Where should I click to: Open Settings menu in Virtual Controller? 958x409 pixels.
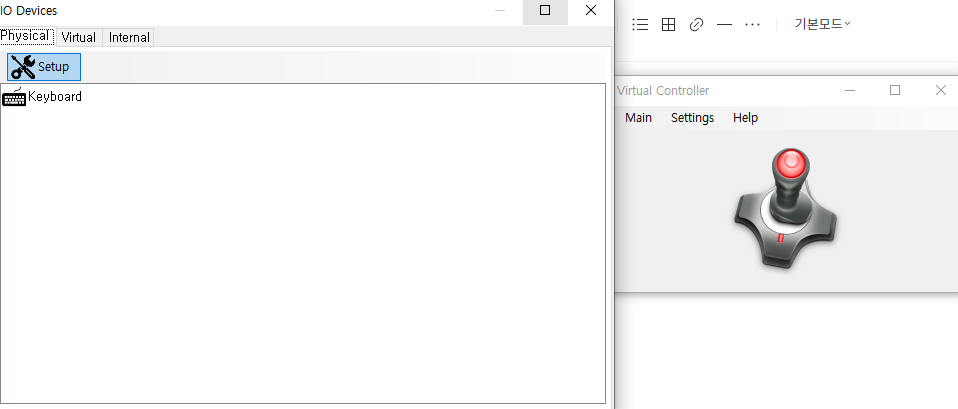click(x=692, y=117)
